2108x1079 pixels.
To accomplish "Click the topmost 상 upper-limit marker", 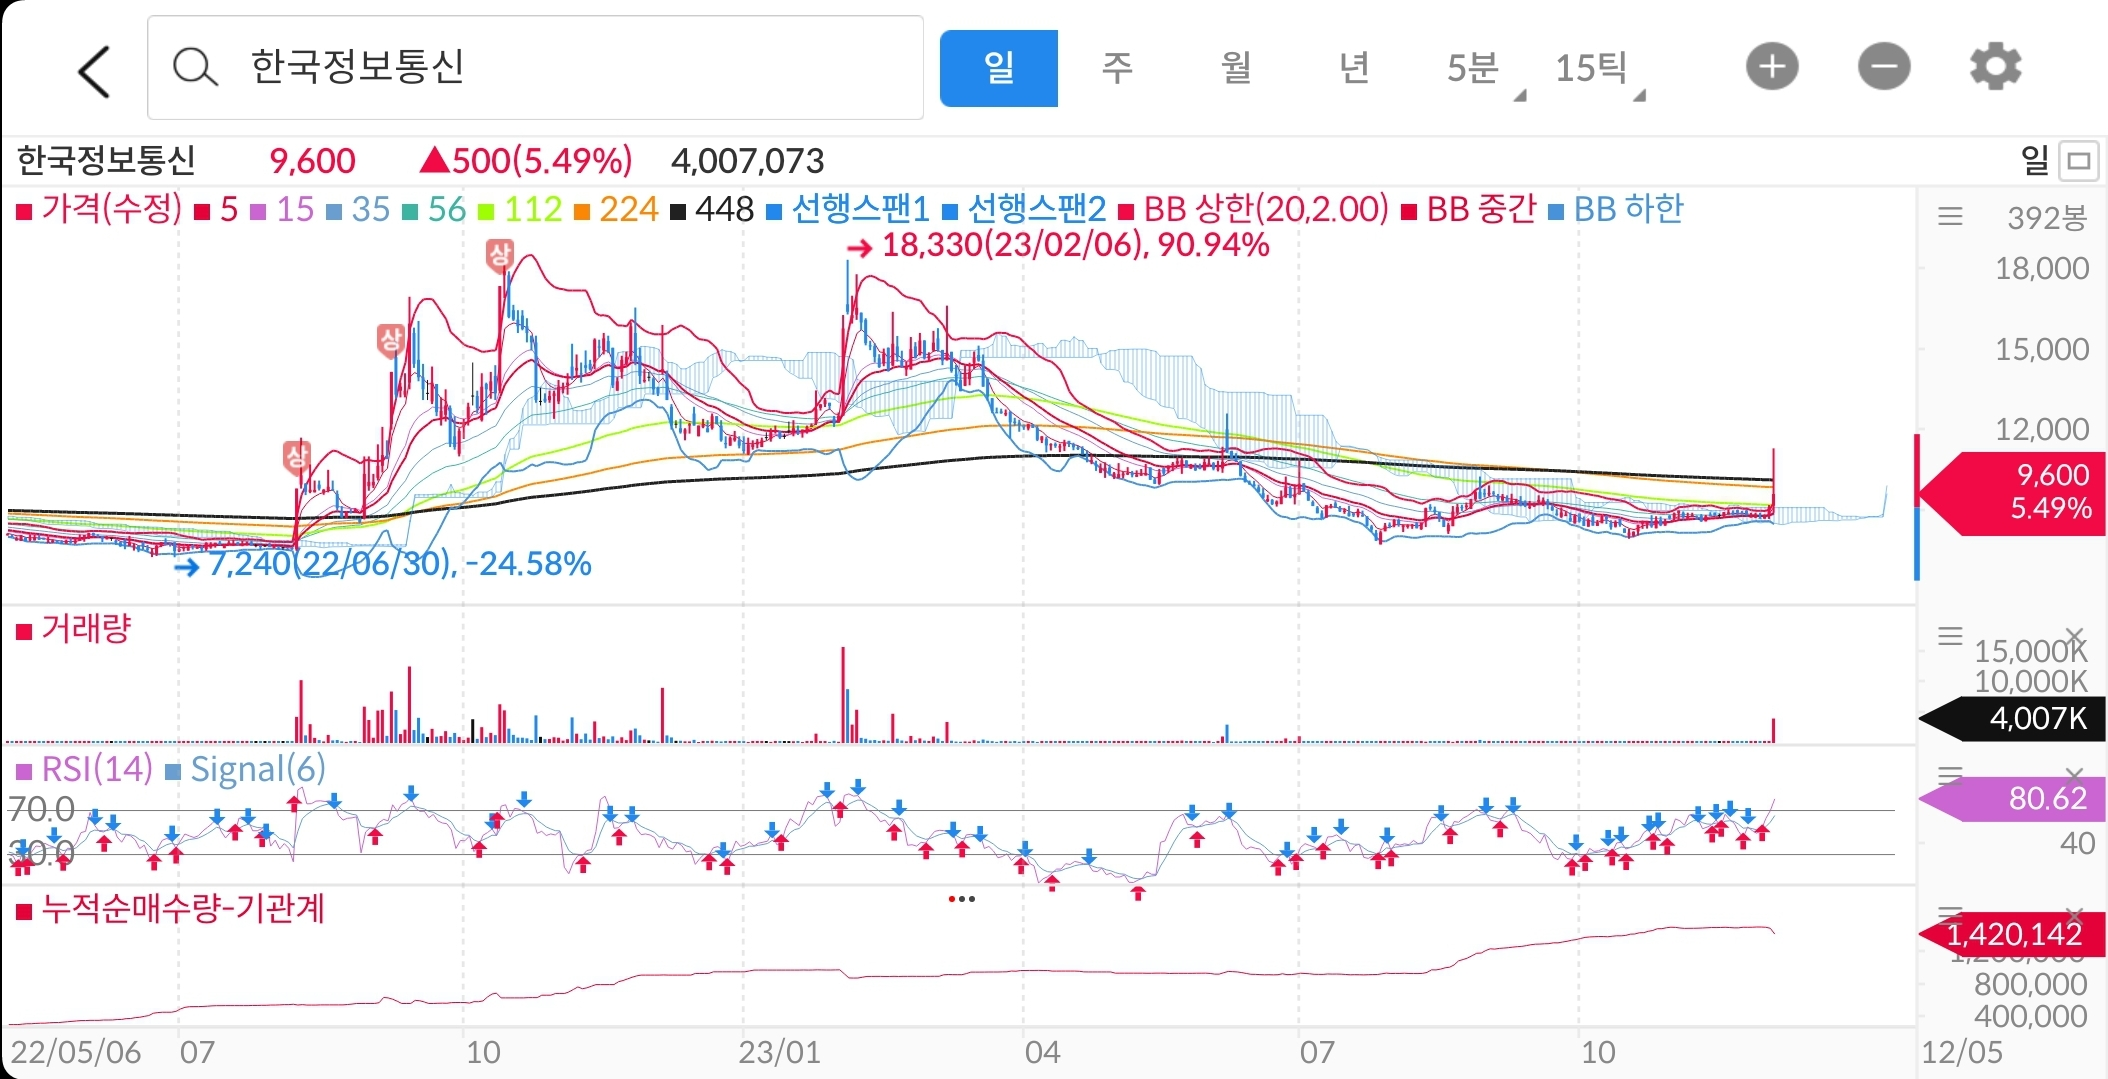I will [x=500, y=255].
